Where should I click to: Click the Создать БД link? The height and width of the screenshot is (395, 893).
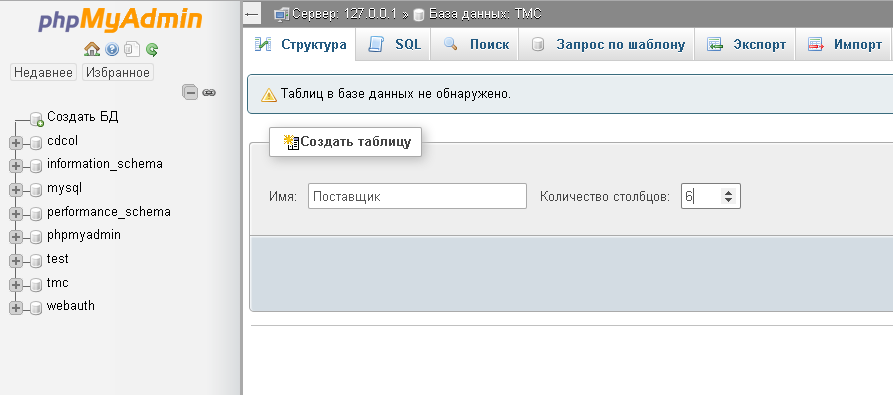(83, 117)
